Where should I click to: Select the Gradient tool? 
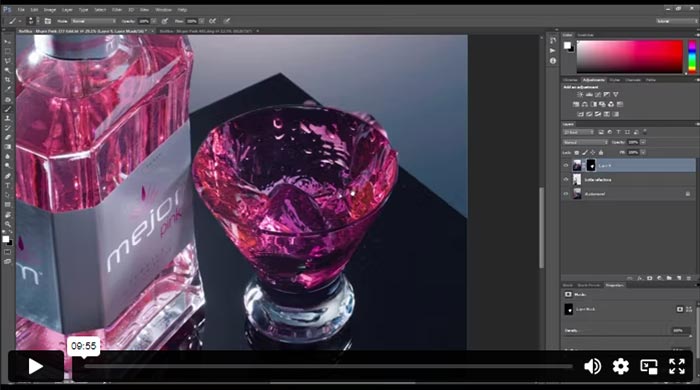pos(8,147)
